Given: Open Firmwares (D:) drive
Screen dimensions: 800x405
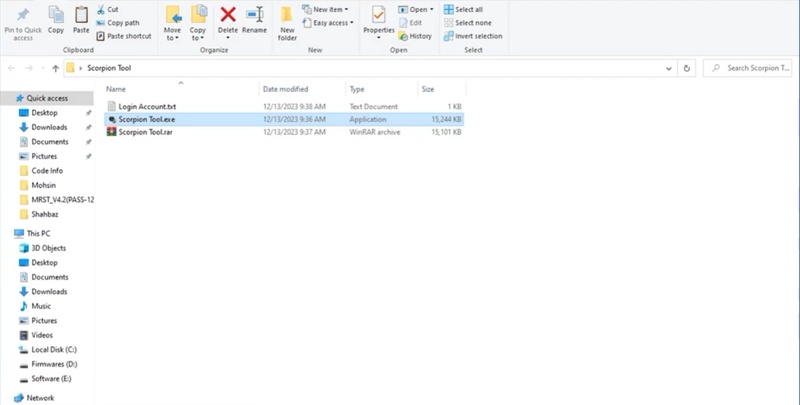Looking at the screenshot, I should 54,364.
